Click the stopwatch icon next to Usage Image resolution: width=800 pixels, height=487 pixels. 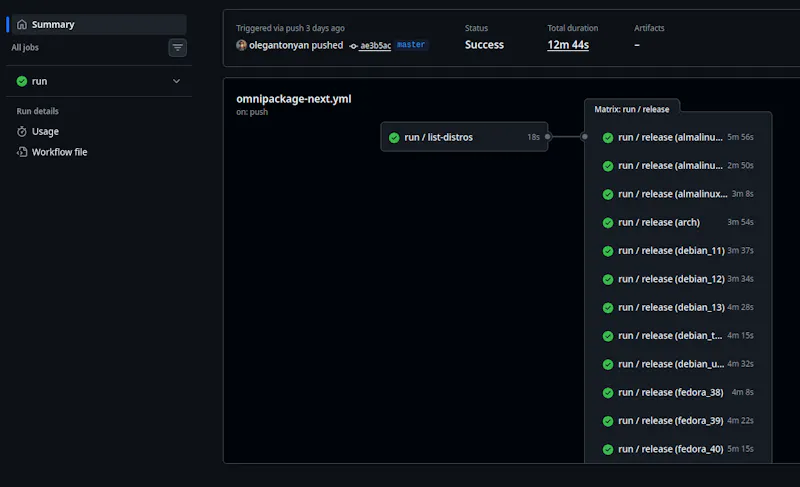tap(21, 132)
